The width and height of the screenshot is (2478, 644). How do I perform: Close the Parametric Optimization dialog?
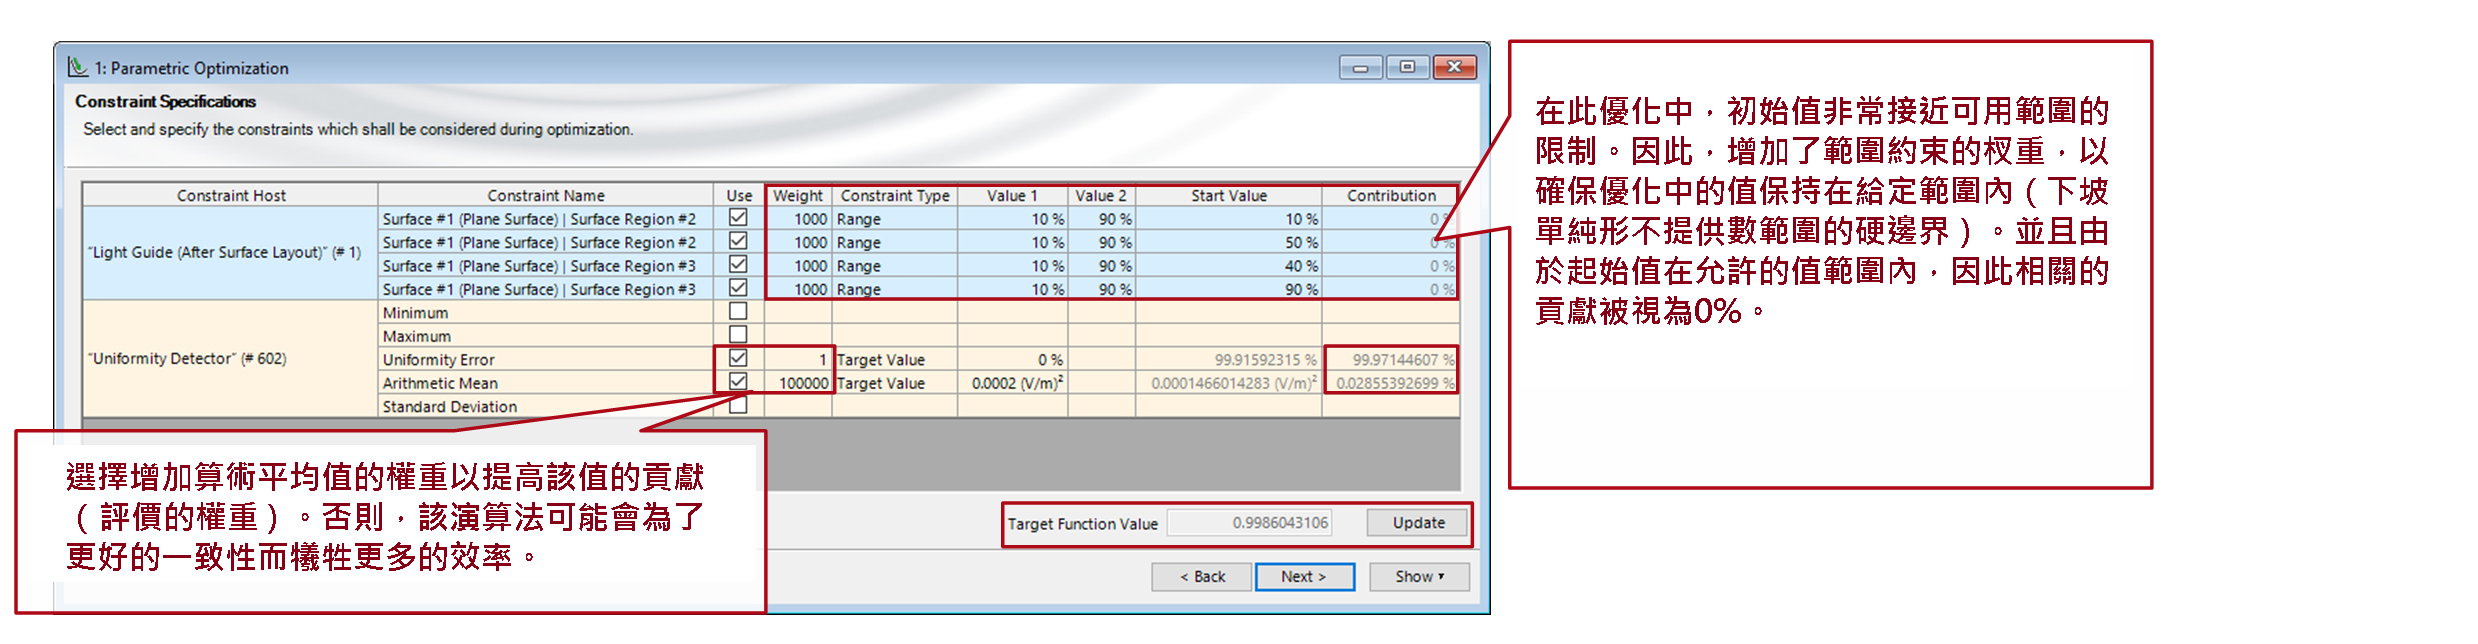pos(1454,67)
